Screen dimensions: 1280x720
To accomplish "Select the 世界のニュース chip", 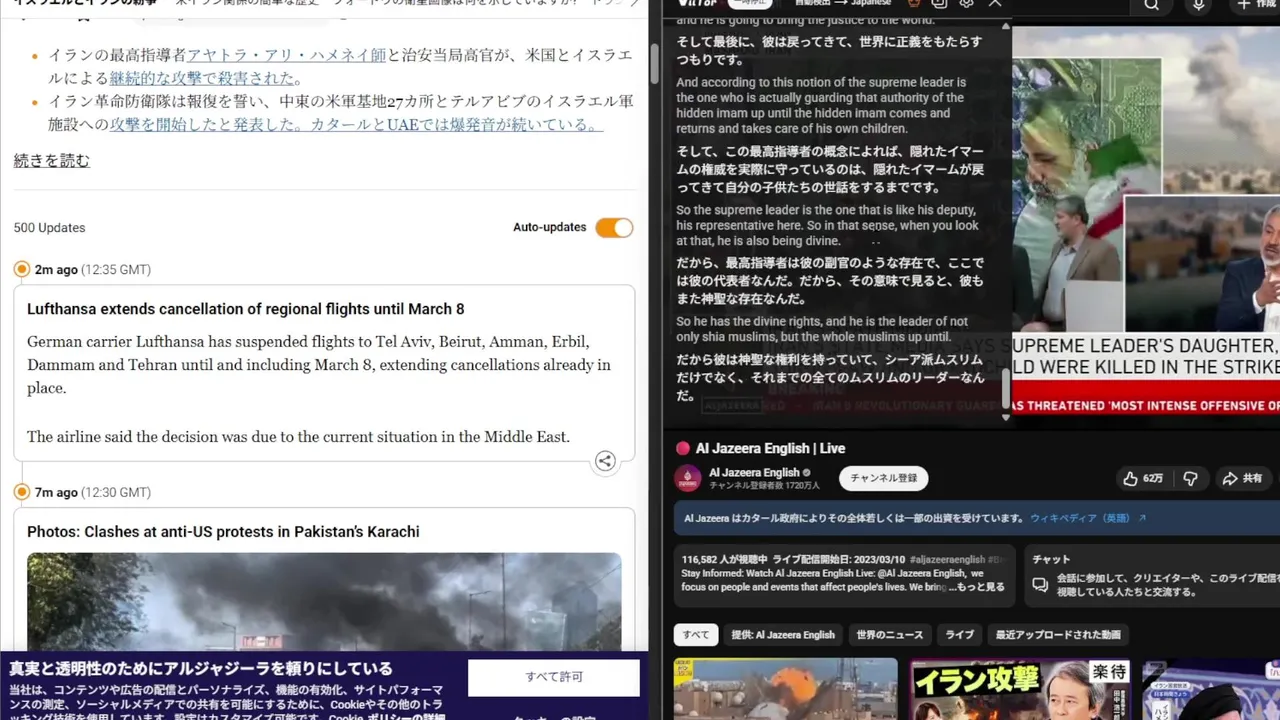I will click(890, 635).
